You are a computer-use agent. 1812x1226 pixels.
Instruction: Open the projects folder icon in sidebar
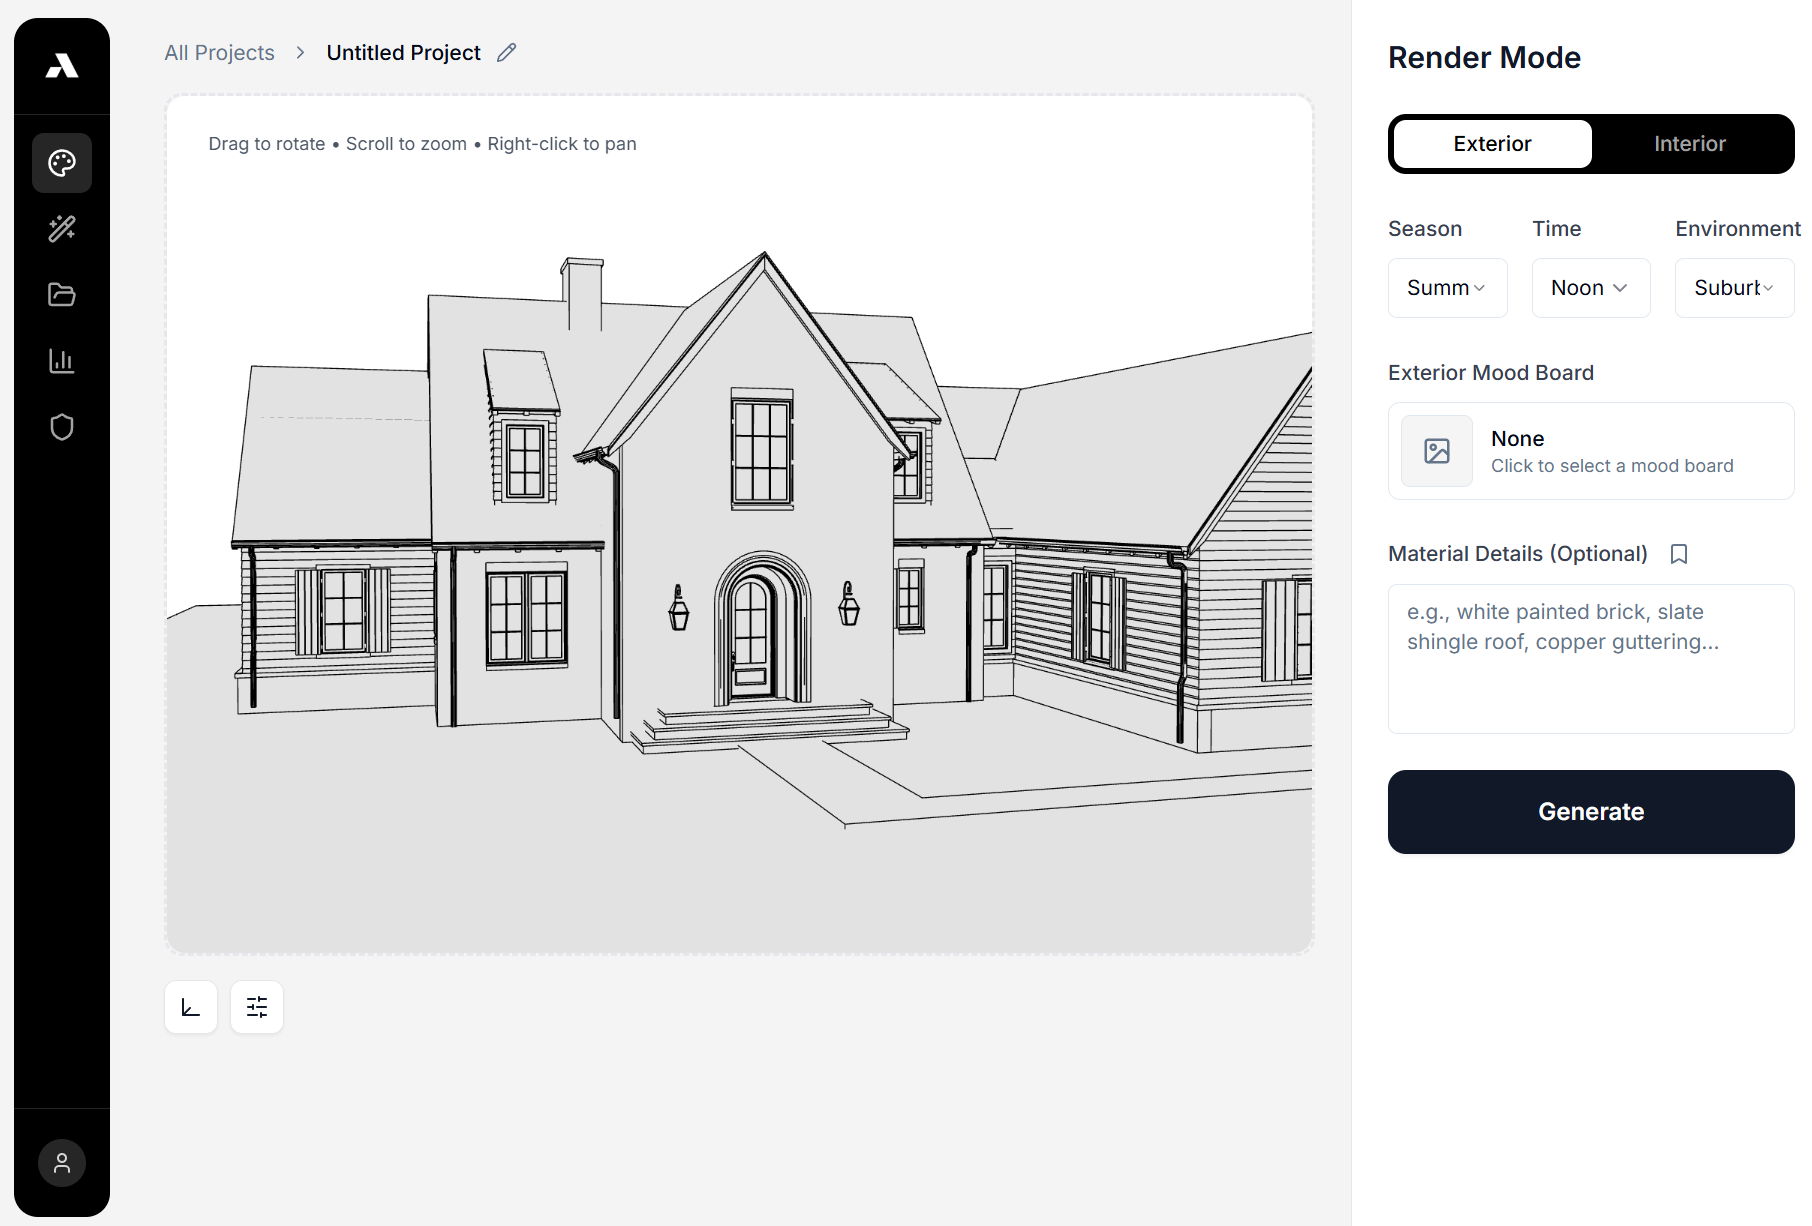pyautogui.click(x=61, y=294)
